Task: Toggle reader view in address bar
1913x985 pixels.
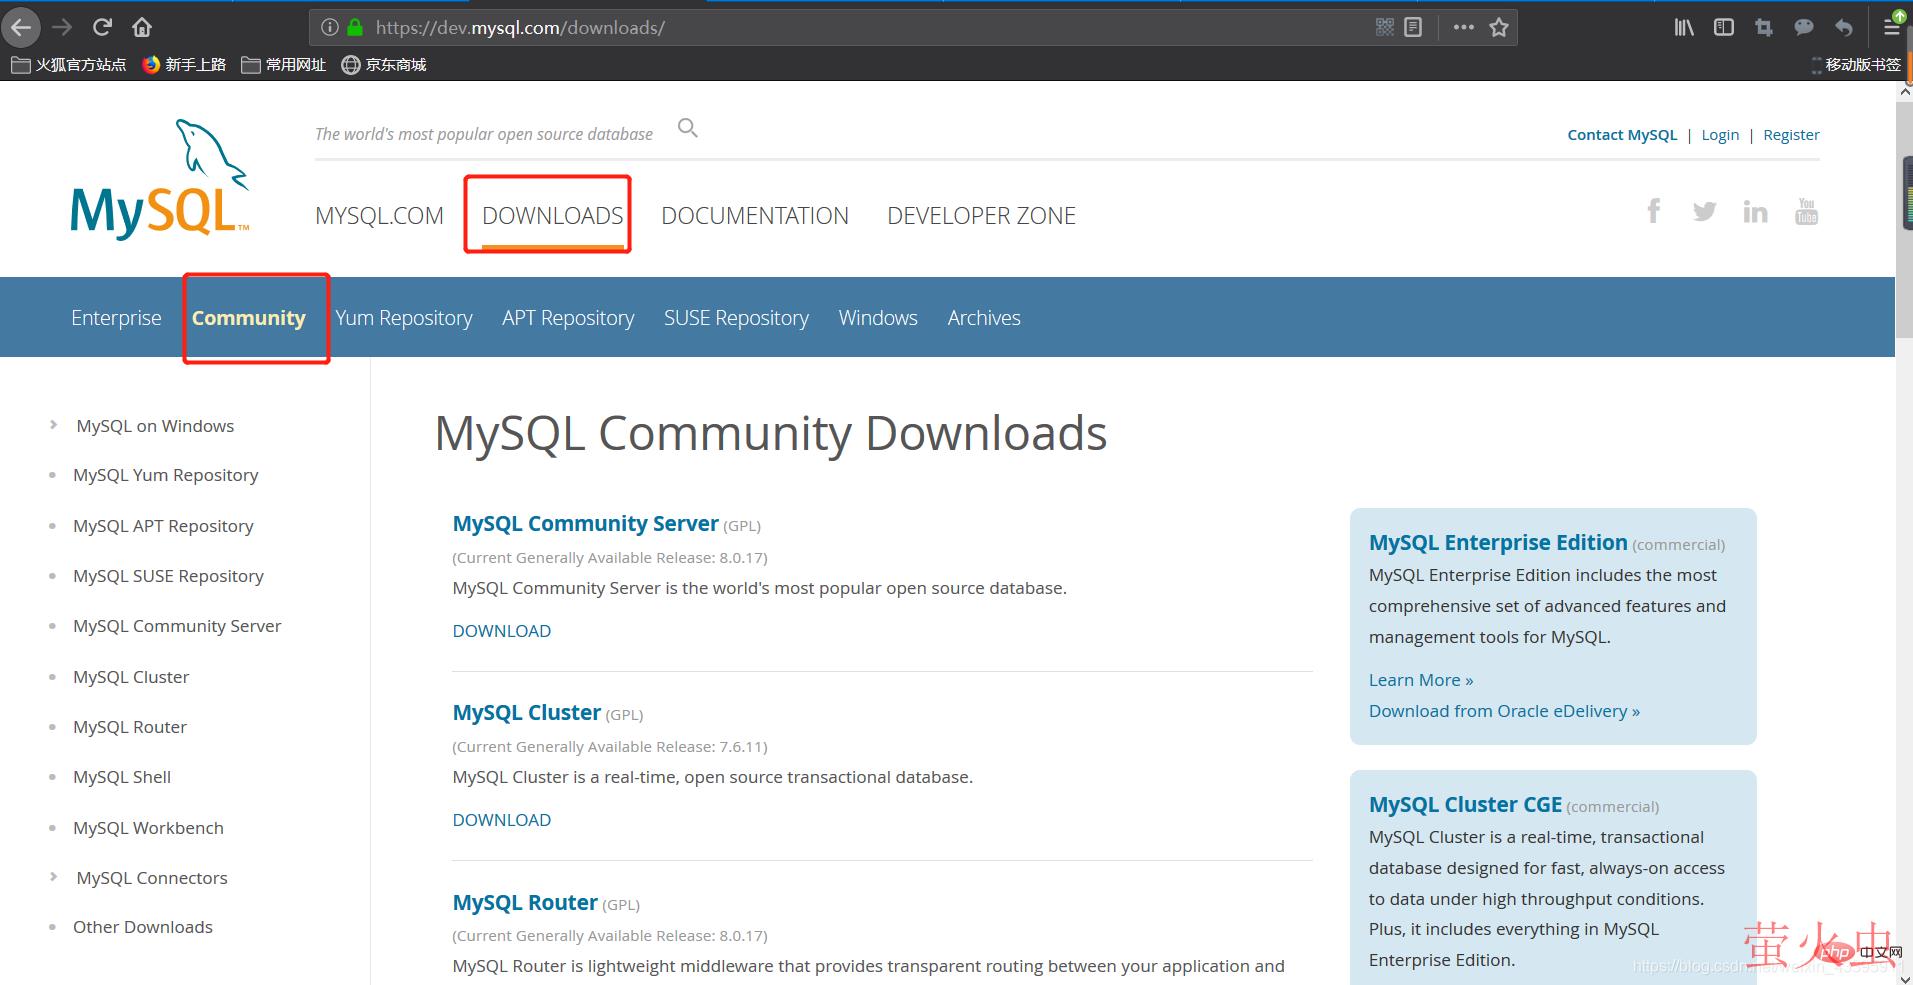Action: pyautogui.click(x=1412, y=27)
